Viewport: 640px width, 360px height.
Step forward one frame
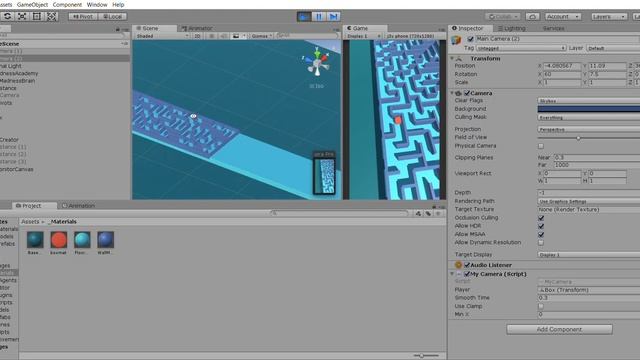click(333, 17)
